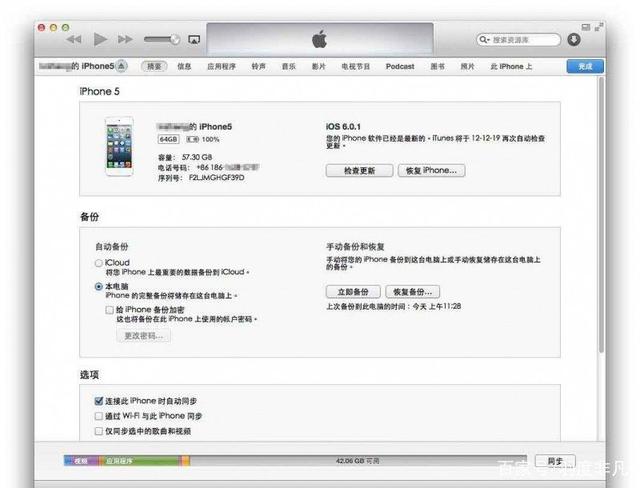
Task: Select the iCloud backup radio button
Action: tap(98, 262)
